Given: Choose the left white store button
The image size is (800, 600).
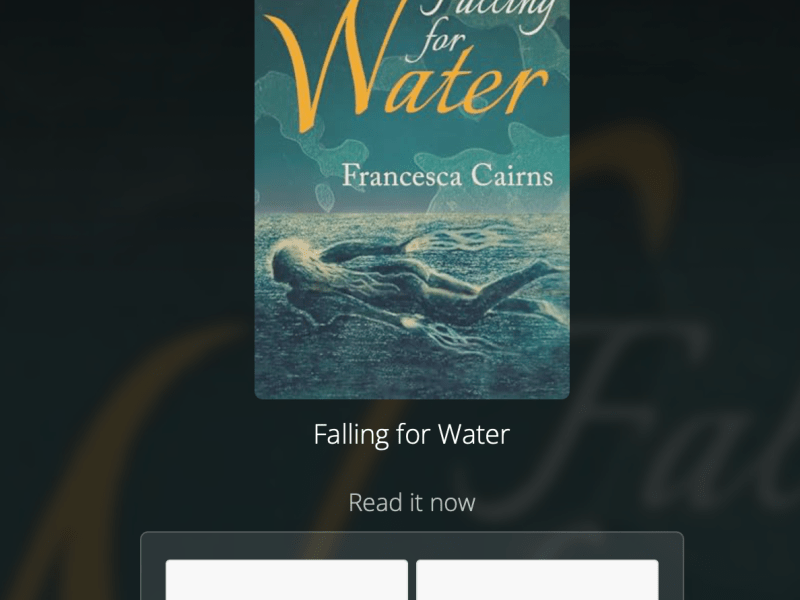Looking at the screenshot, I should 287,580.
